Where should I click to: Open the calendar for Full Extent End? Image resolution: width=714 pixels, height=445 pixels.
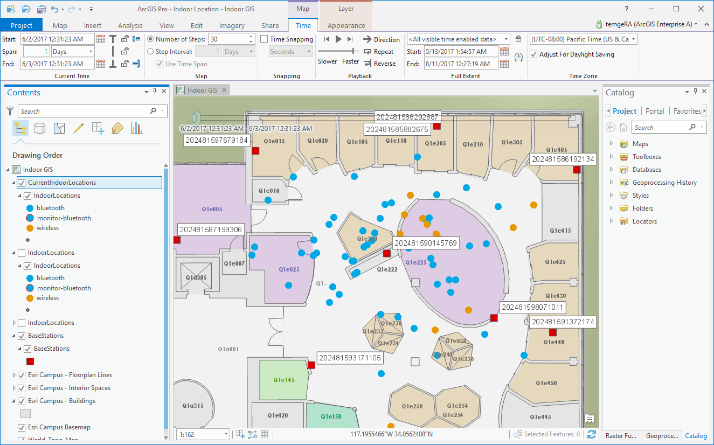tap(504, 64)
